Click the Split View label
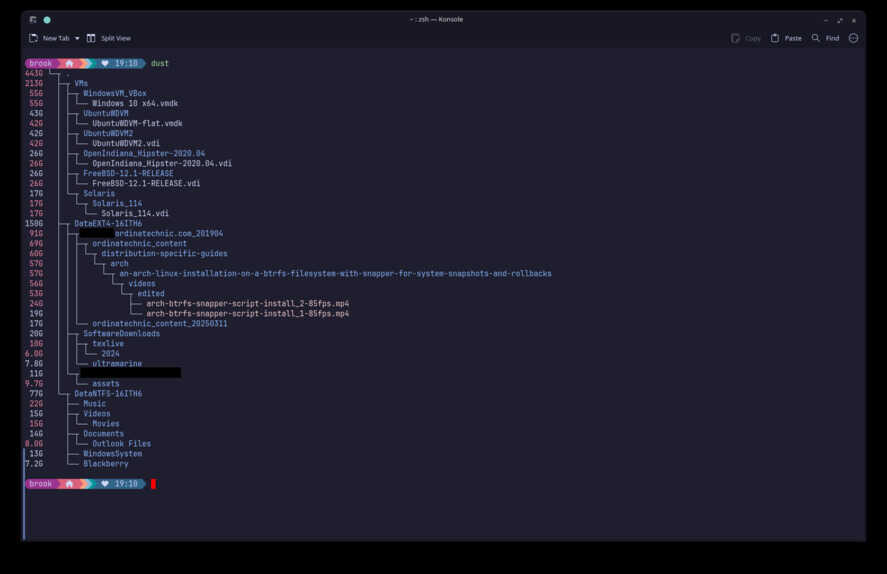Screen dimensions: 887x574 [x=116, y=38]
